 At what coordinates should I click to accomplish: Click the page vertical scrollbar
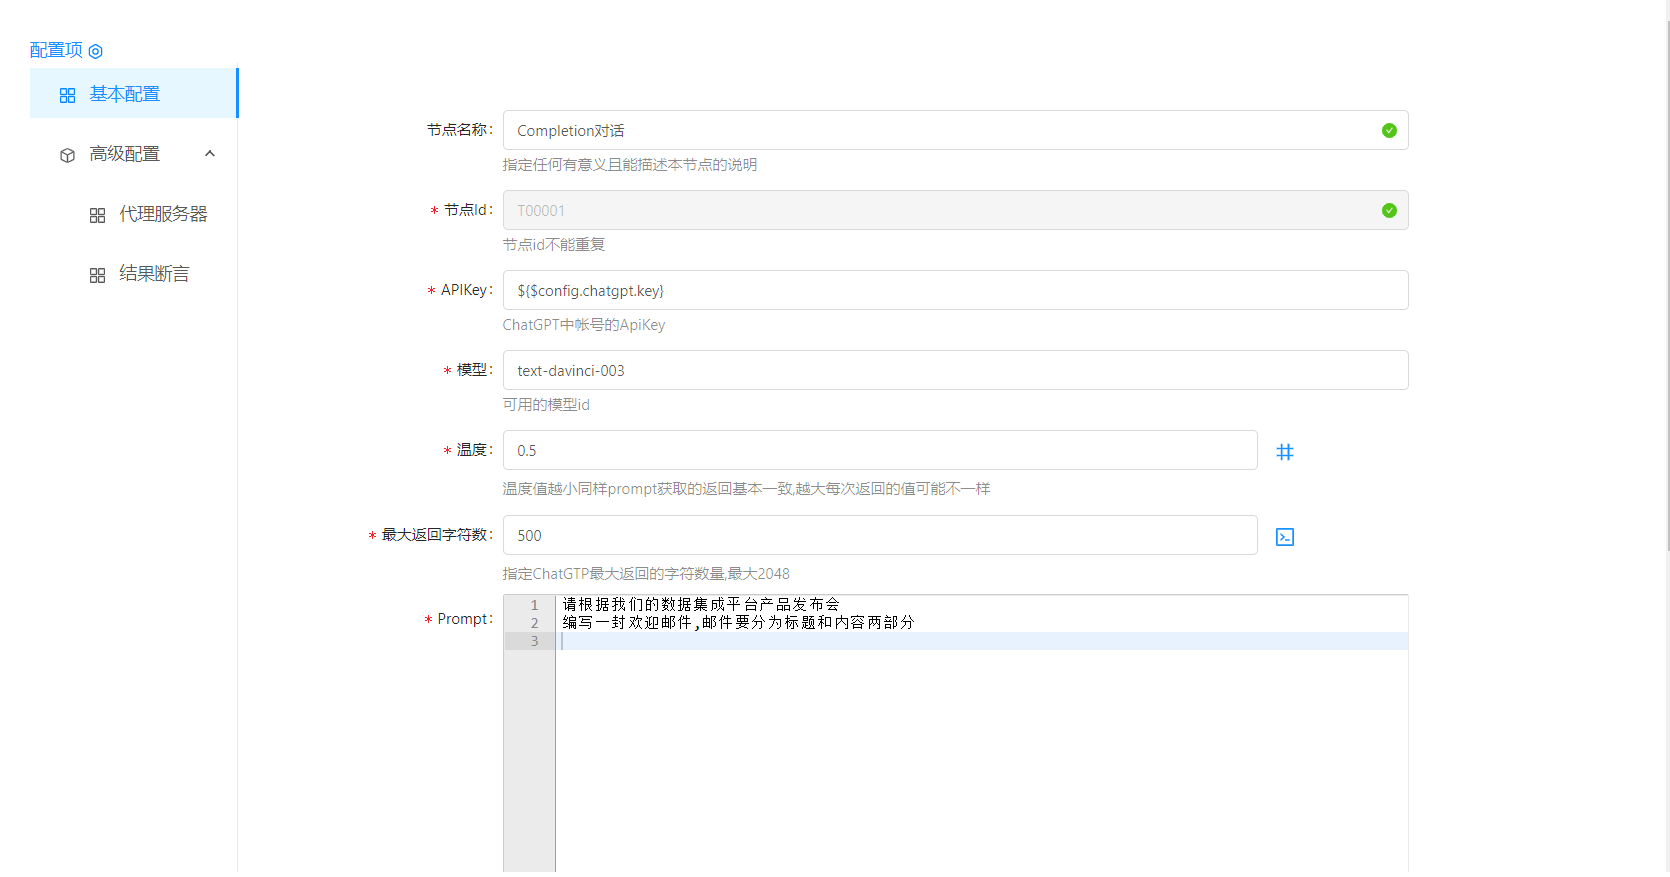1666,280
